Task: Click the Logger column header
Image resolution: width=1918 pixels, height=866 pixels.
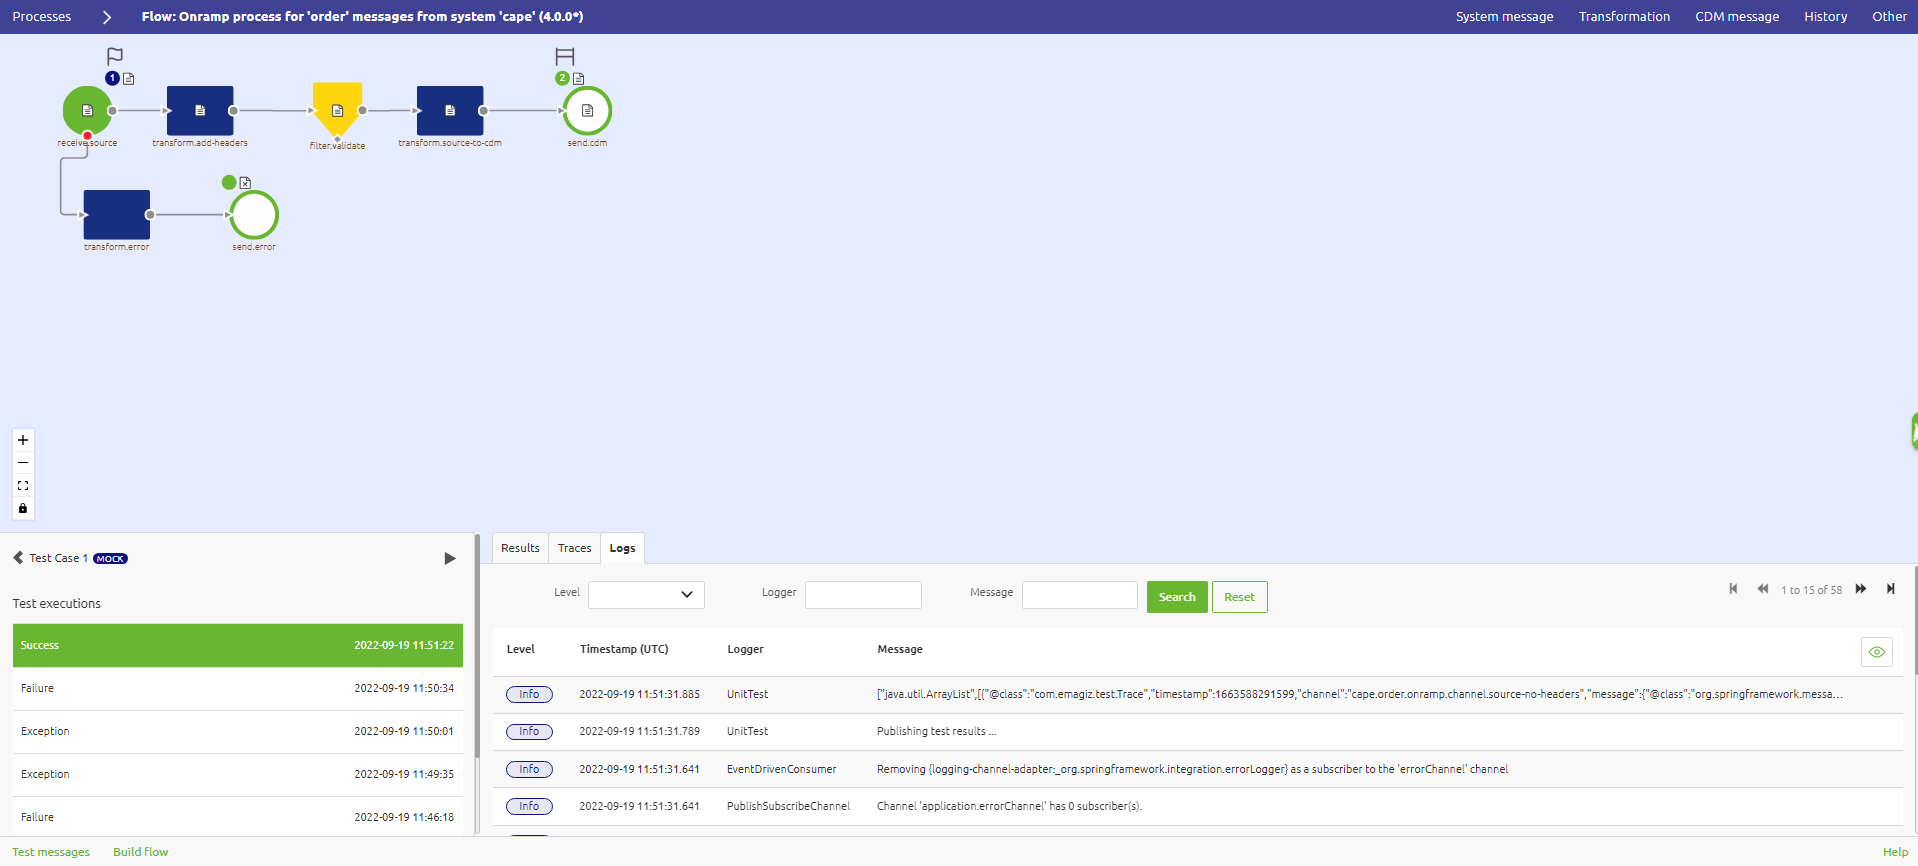Action: tap(745, 649)
